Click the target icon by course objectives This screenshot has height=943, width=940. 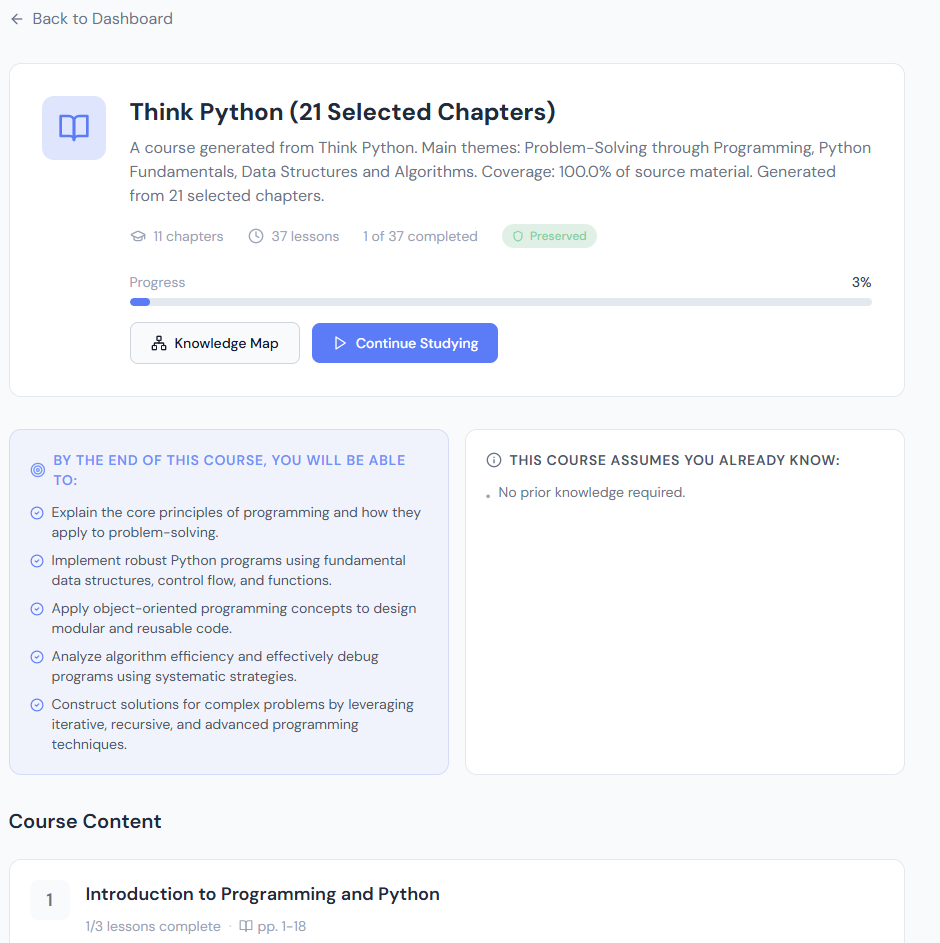[38, 470]
